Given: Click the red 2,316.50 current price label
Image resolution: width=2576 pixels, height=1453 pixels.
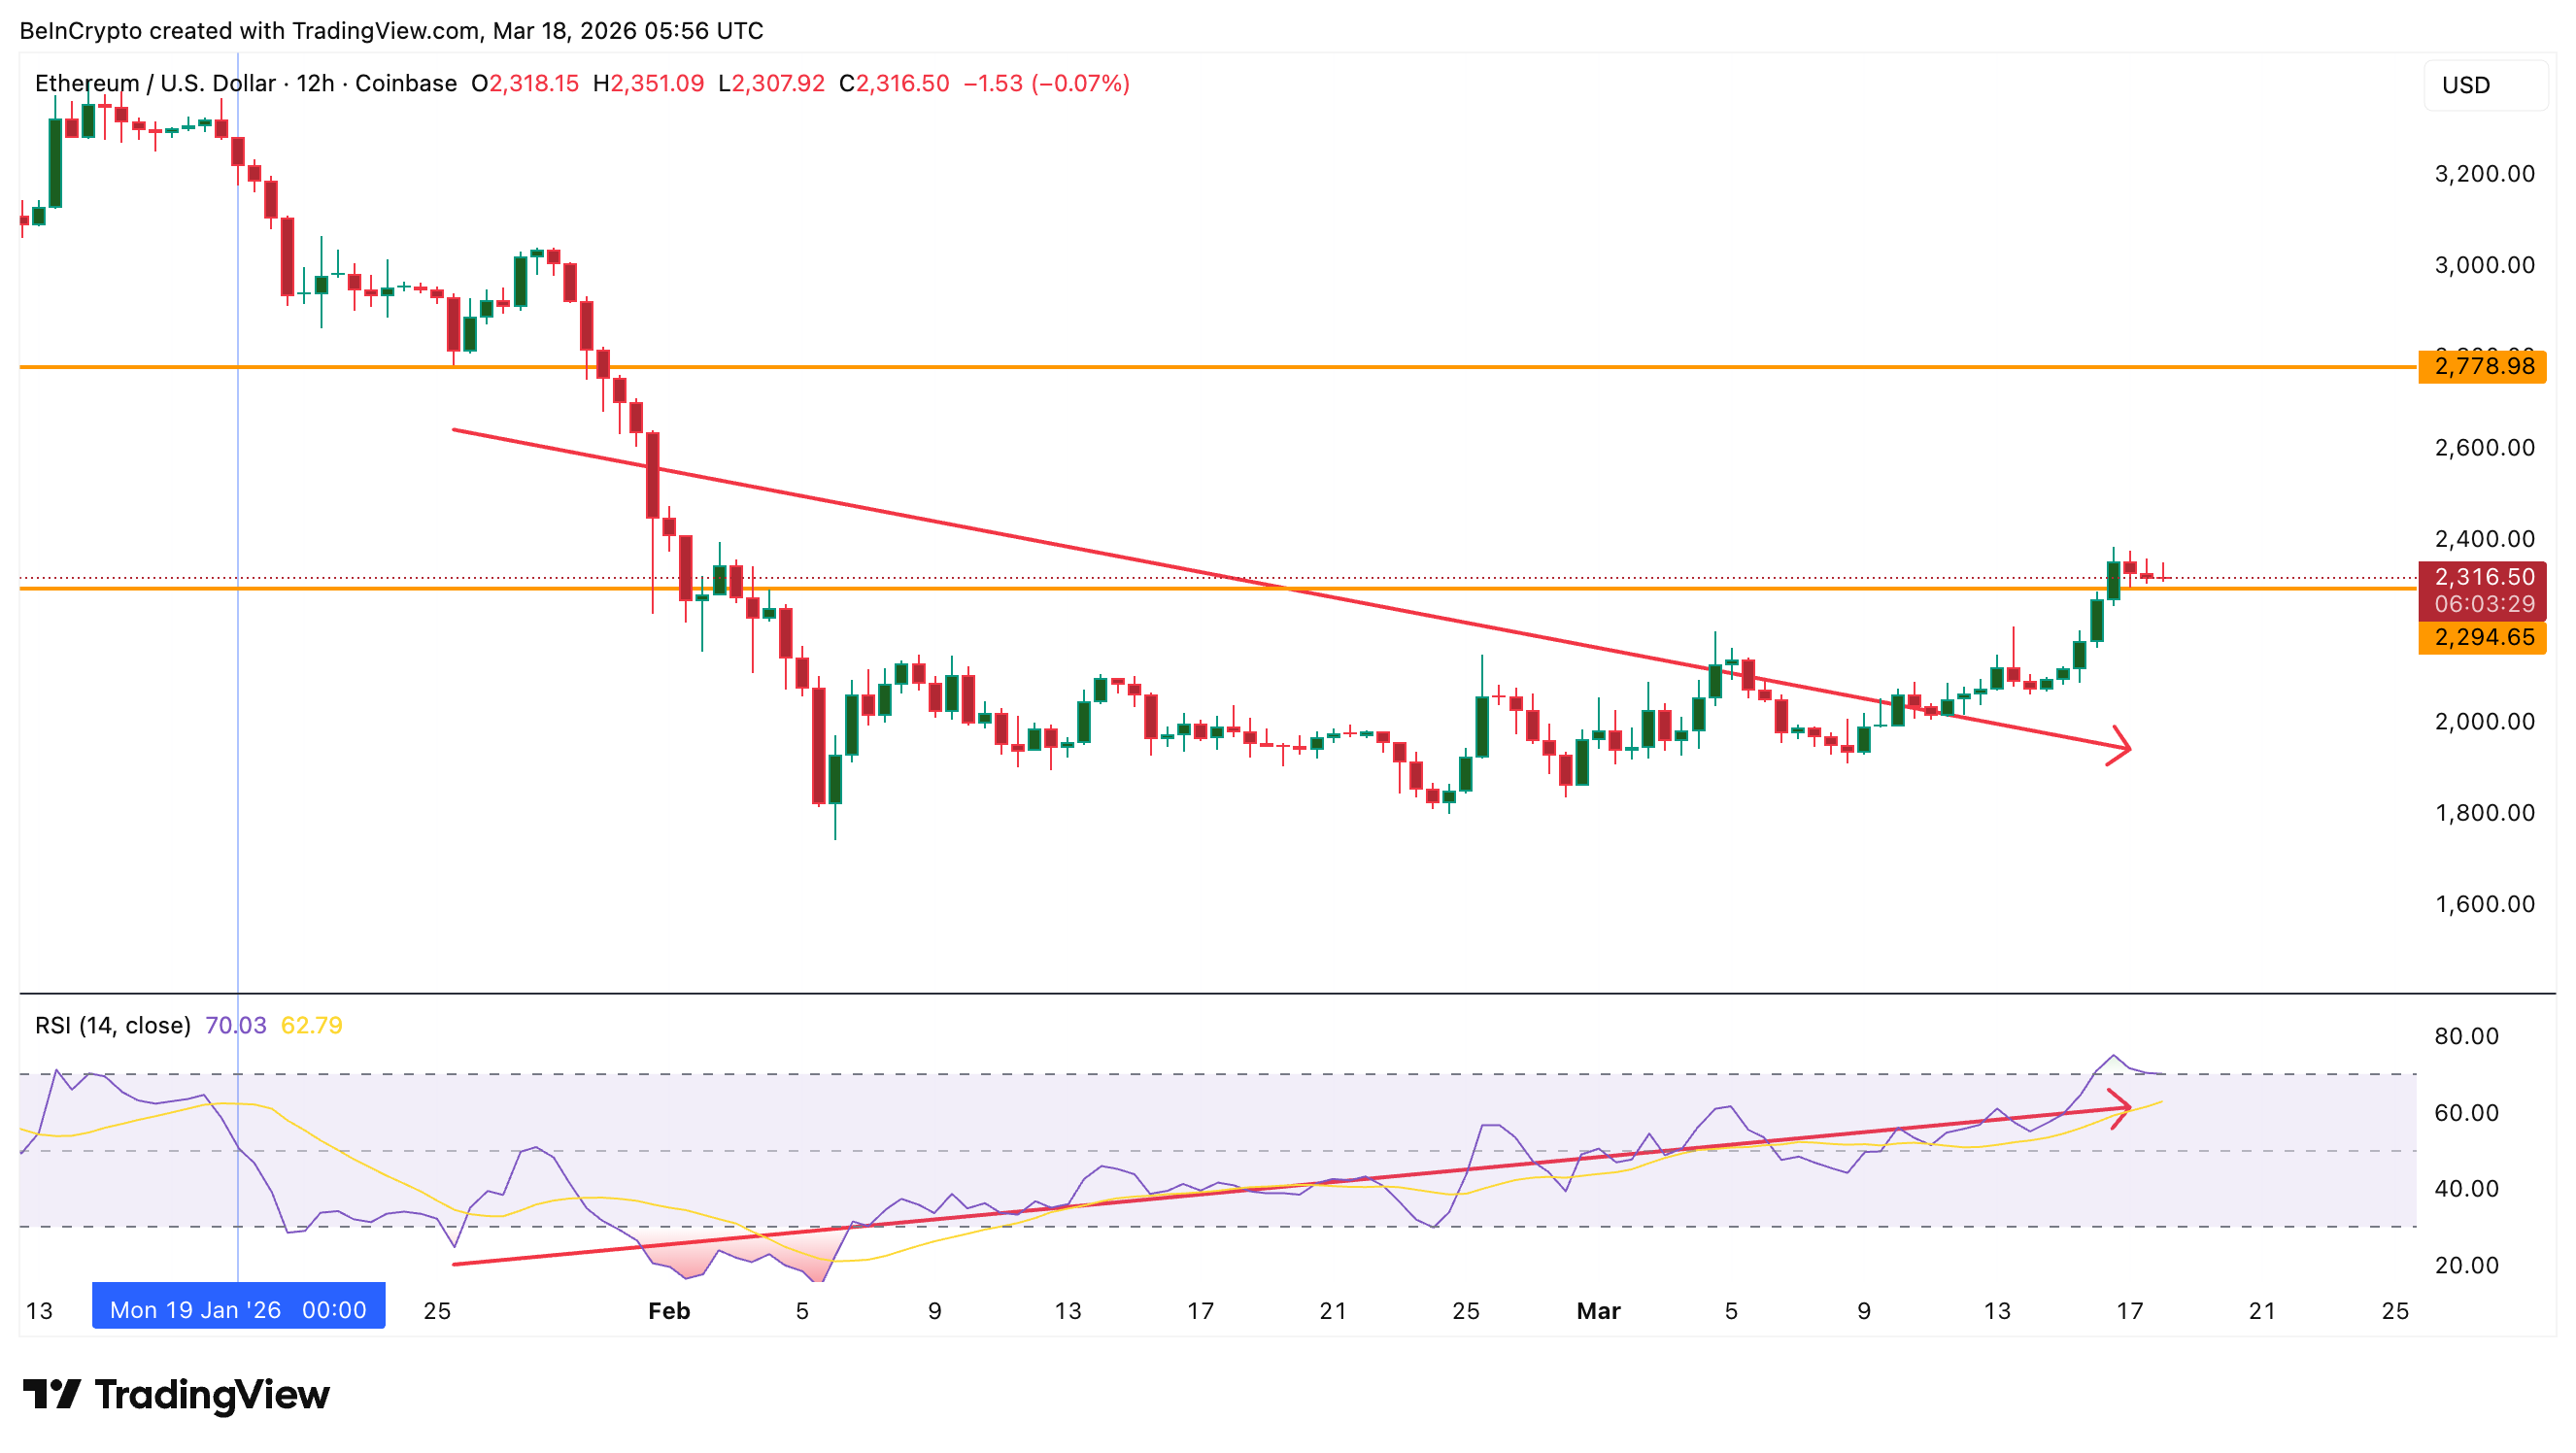Looking at the screenshot, I should [2482, 578].
